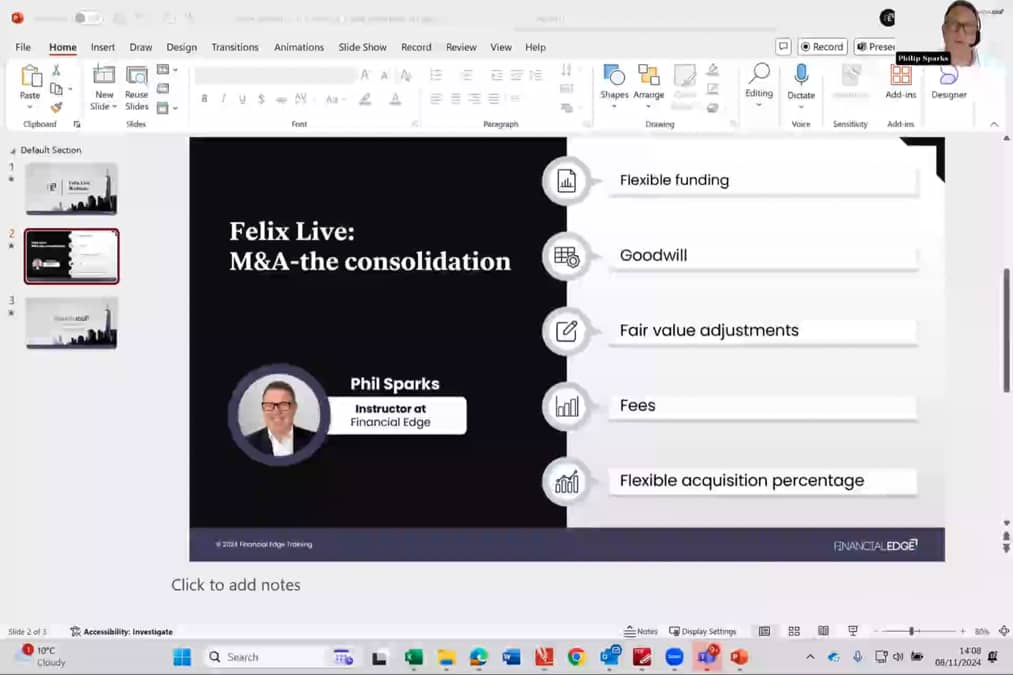Expand the Paste options dropdown arrow

point(30,107)
